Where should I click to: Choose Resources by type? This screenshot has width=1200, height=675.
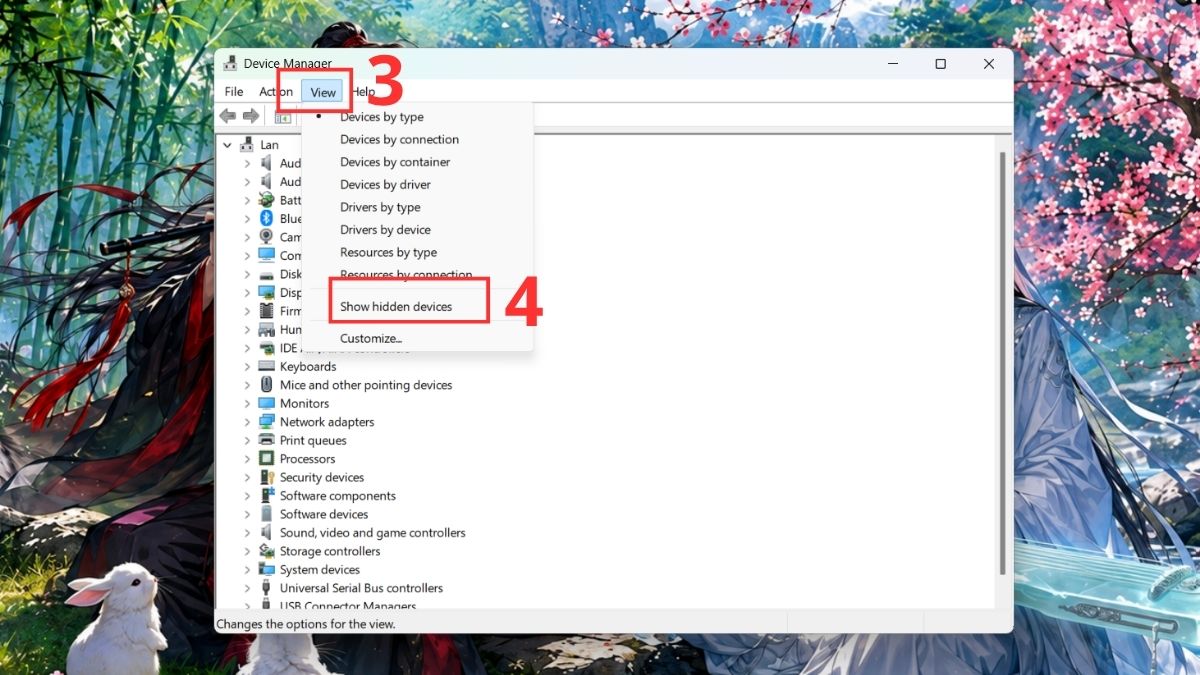(x=388, y=253)
